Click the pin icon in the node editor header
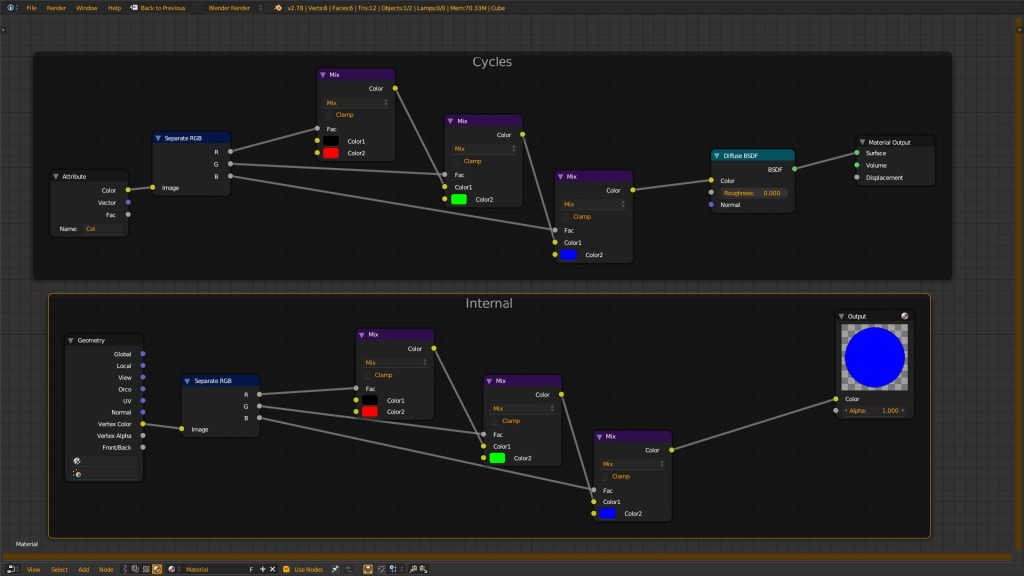The height and width of the screenshot is (576, 1024). coord(335,568)
